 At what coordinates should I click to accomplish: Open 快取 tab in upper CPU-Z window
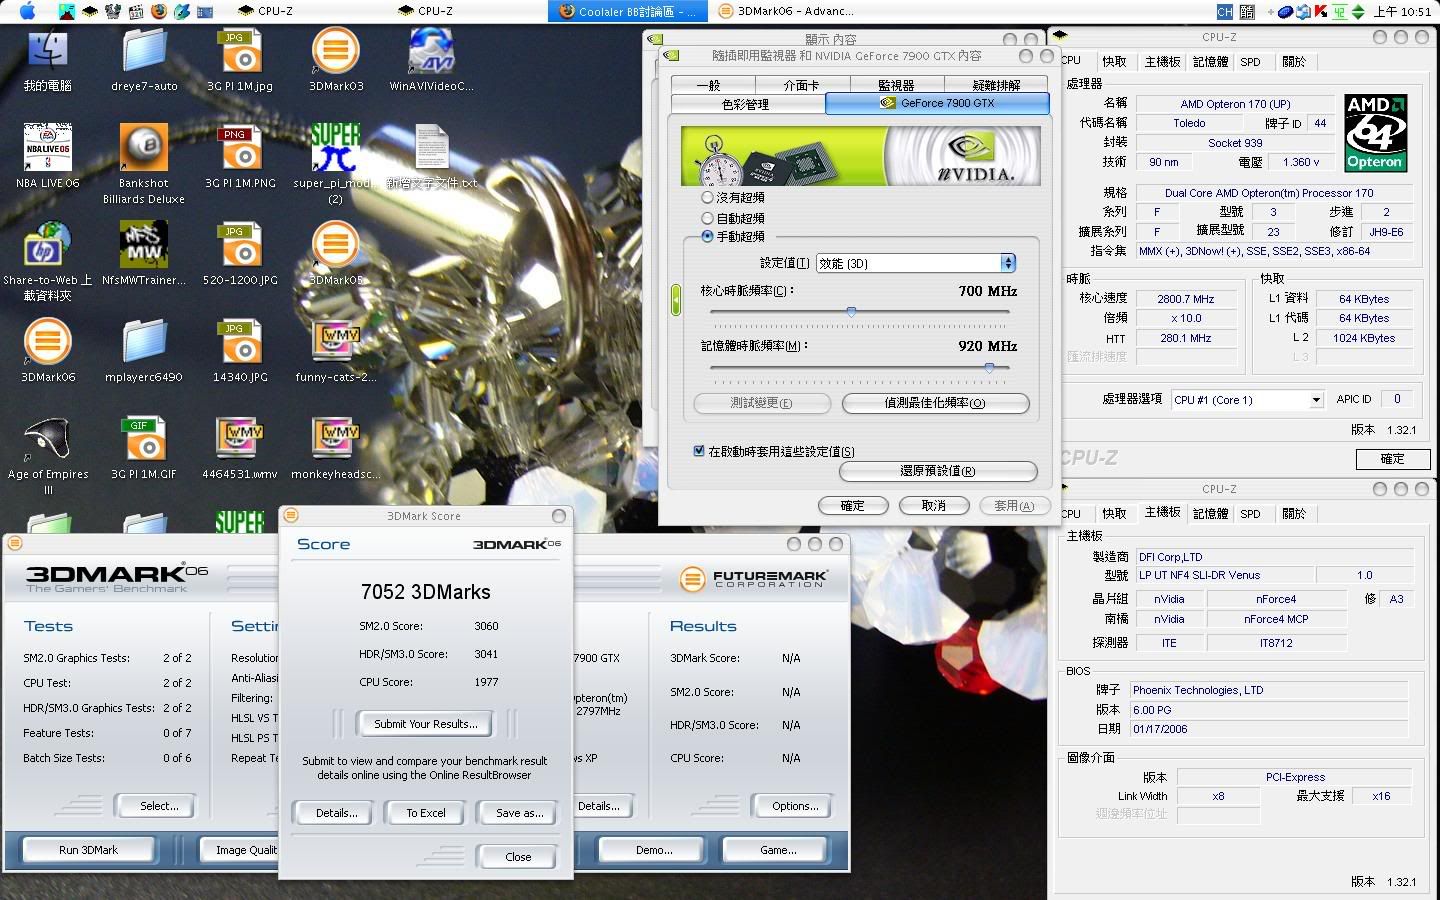click(x=1114, y=62)
